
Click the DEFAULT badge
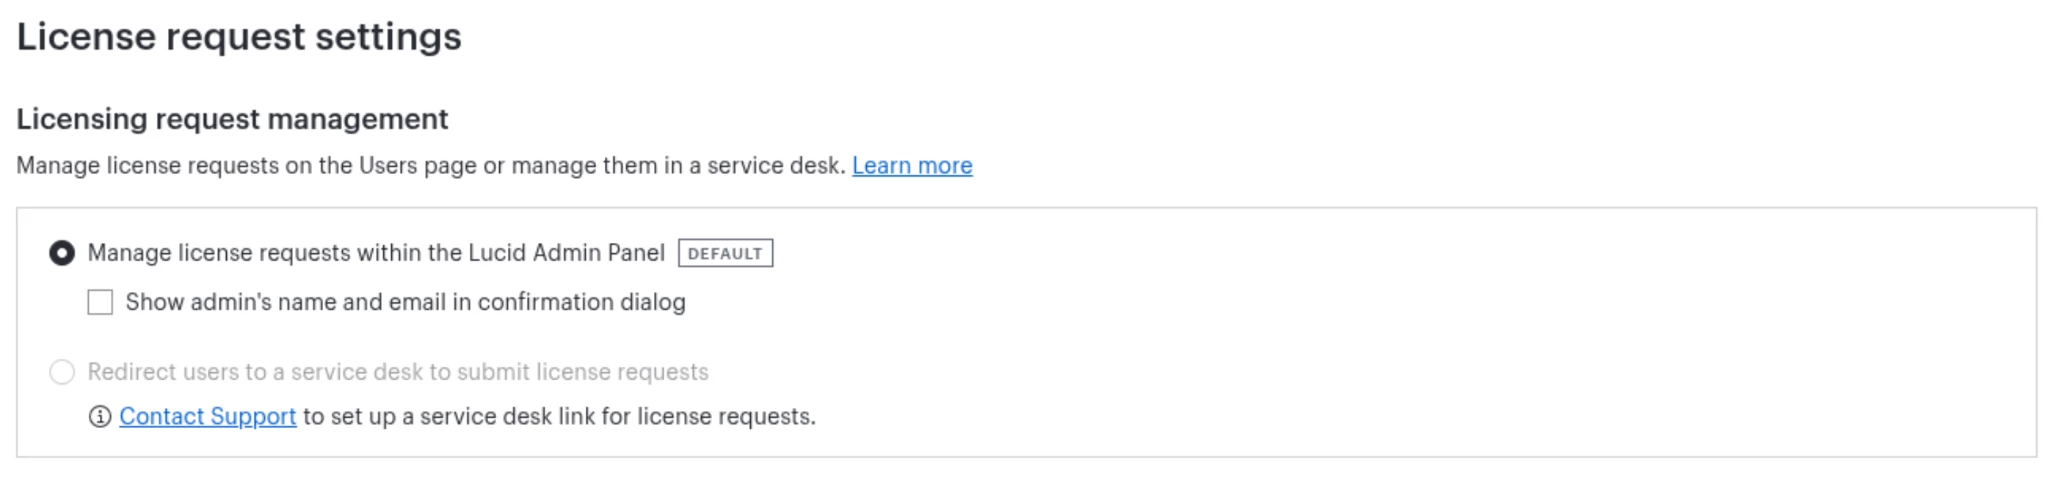tap(725, 253)
